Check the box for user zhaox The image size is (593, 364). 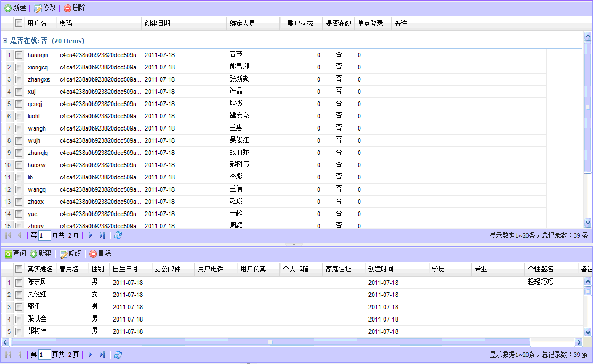coord(19,201)
